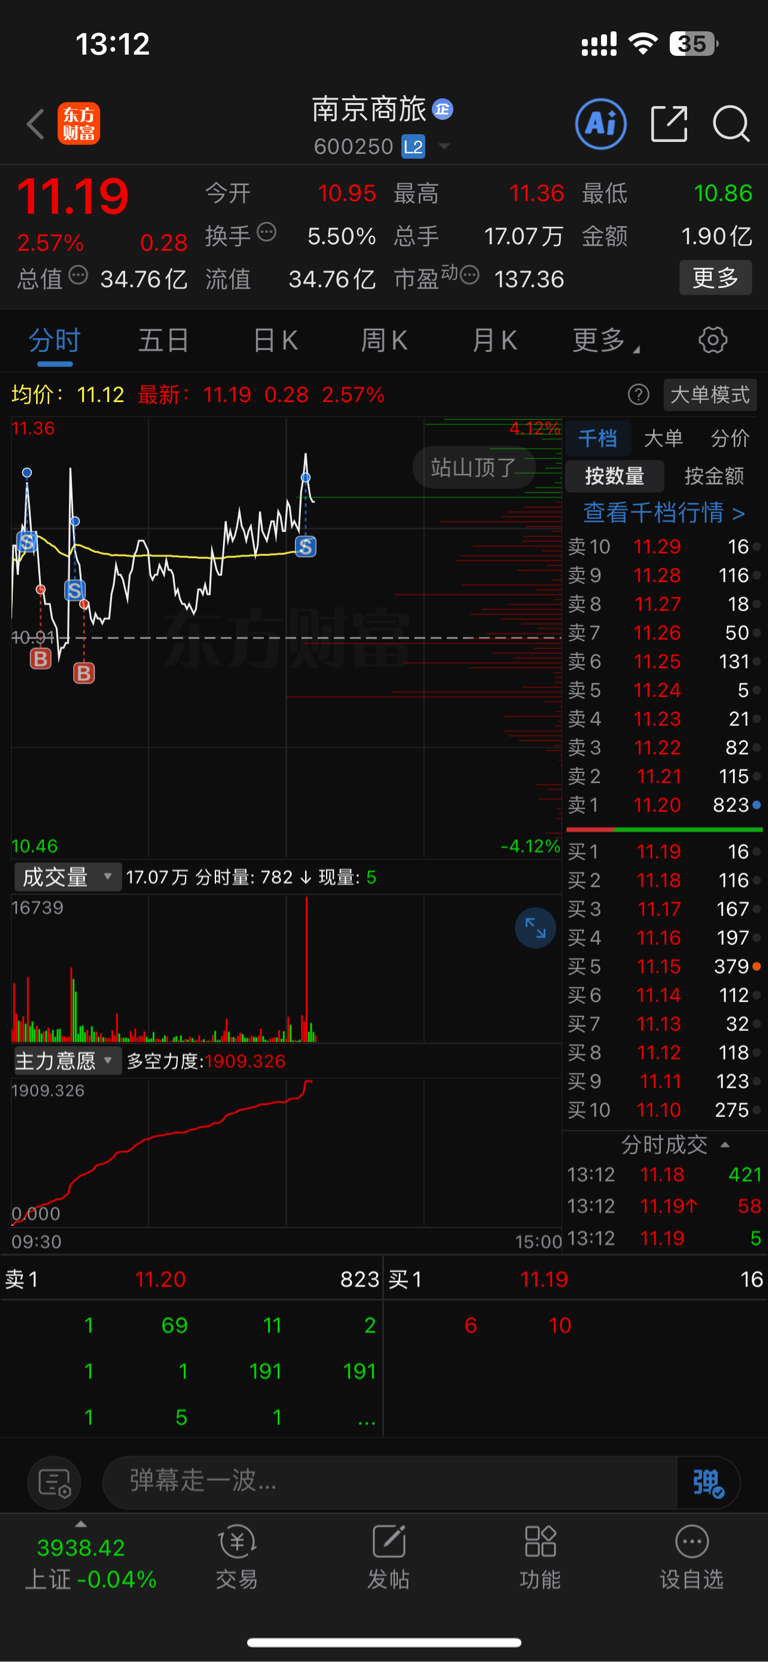The width and height of the screenshot is (768, 1662).
Task: Tap the buy-sell ratio bar
Action: [x=665, y=829]
